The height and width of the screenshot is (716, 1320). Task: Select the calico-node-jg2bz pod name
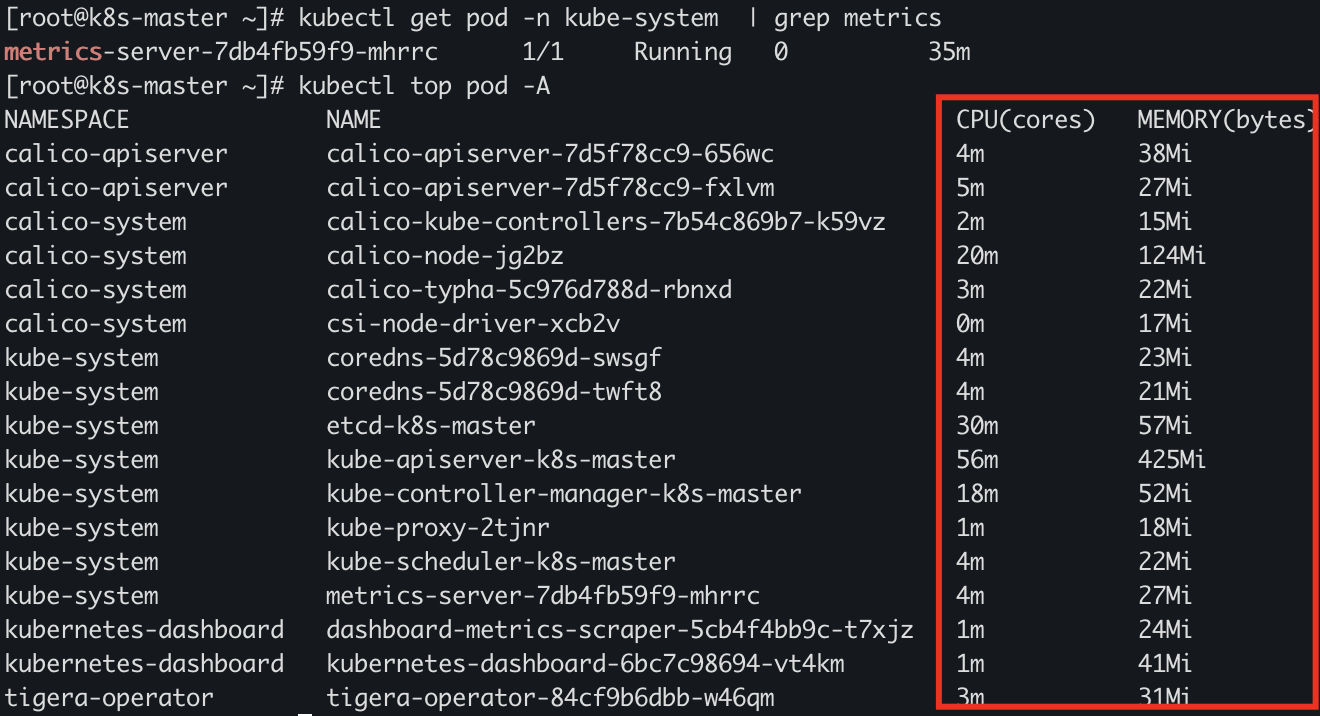click(x=452, y=256)
